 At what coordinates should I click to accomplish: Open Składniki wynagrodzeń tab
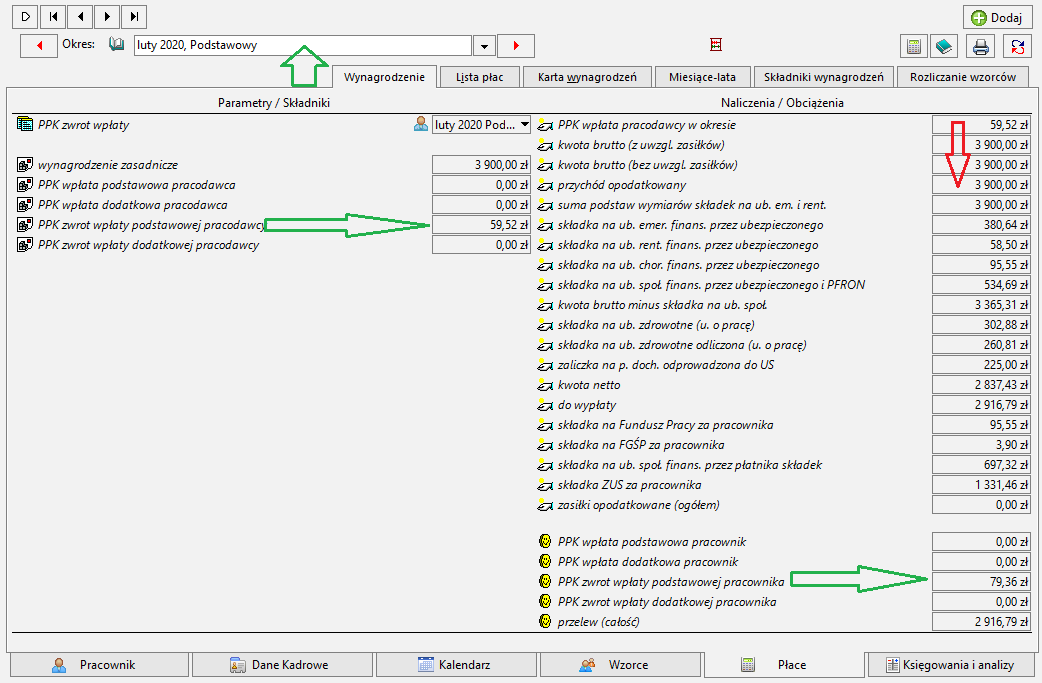[823, 77]
